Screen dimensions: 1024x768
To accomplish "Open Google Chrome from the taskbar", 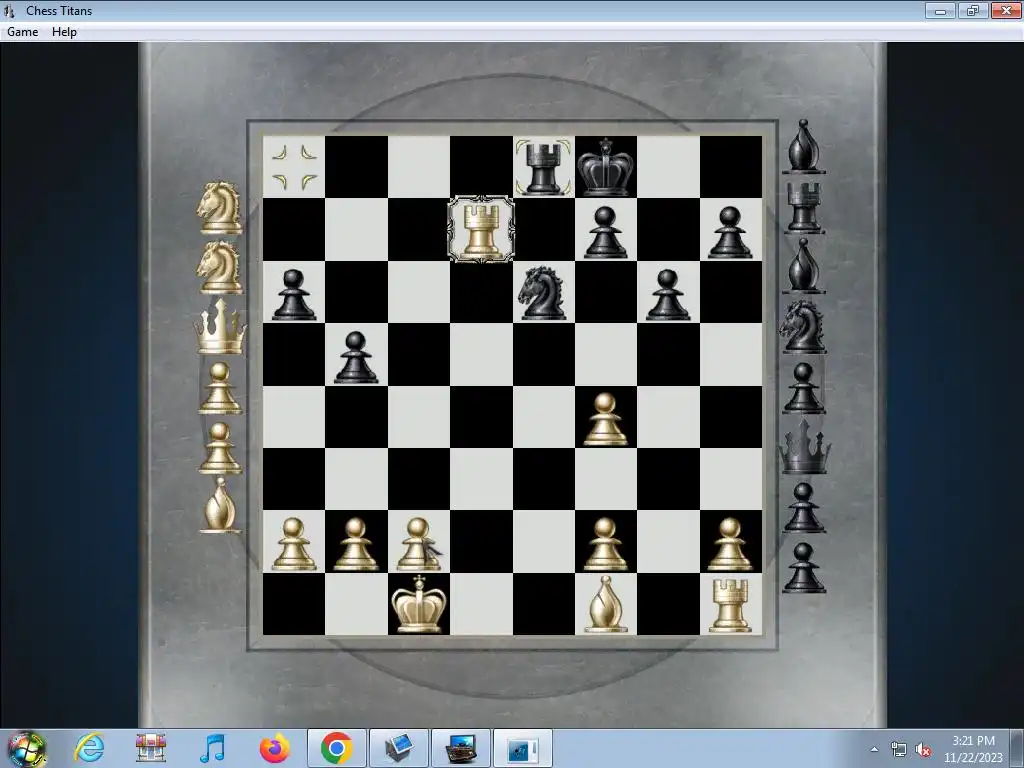I will (x=336, y=748).
